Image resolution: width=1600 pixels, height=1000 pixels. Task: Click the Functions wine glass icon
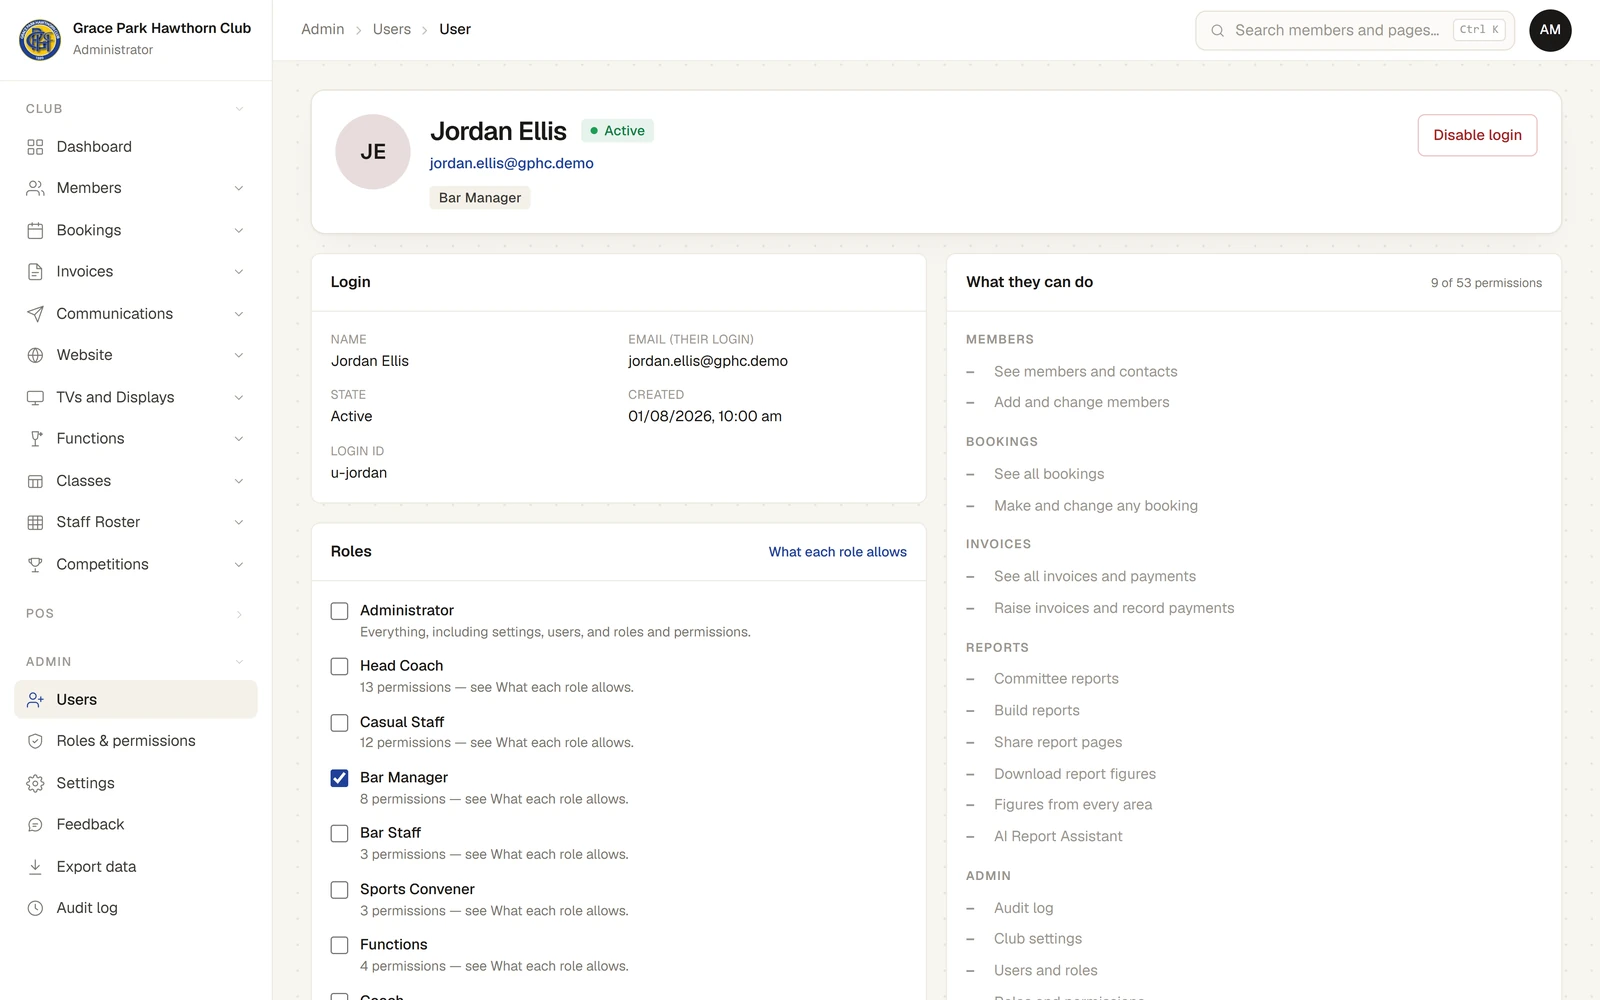[x=35, y=439]
